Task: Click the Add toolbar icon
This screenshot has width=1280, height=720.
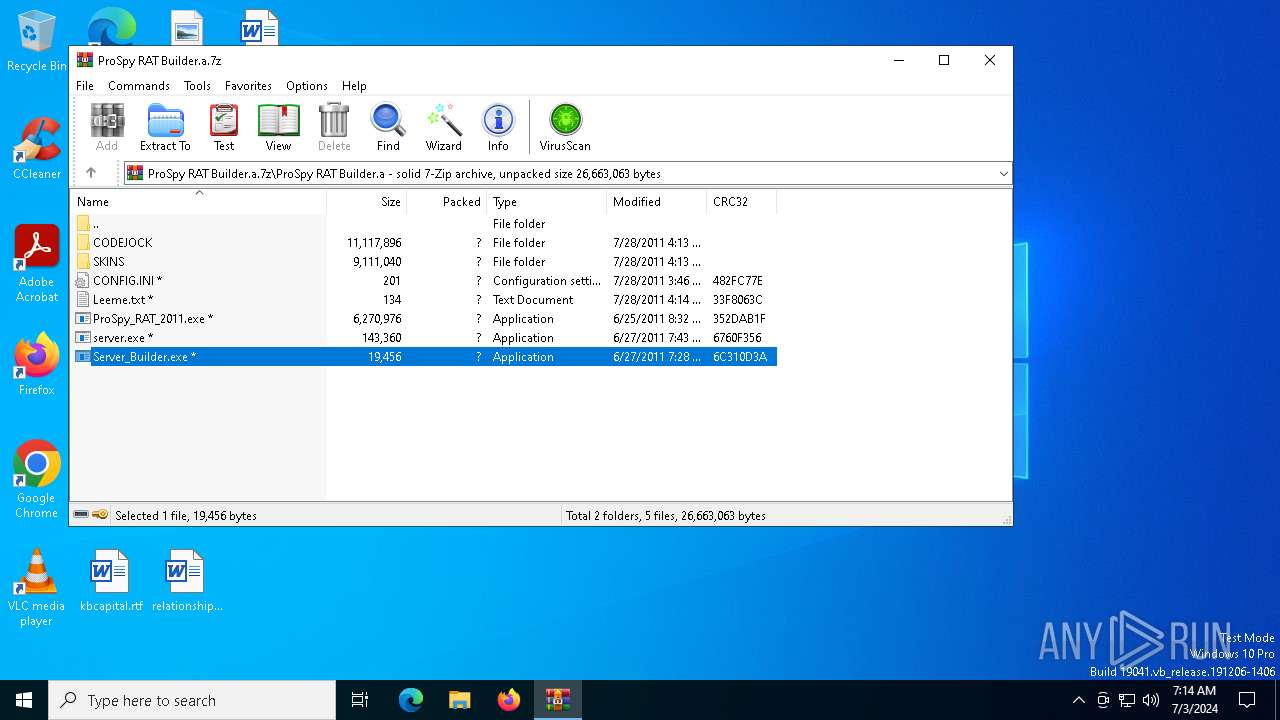Action: (107, 127)
